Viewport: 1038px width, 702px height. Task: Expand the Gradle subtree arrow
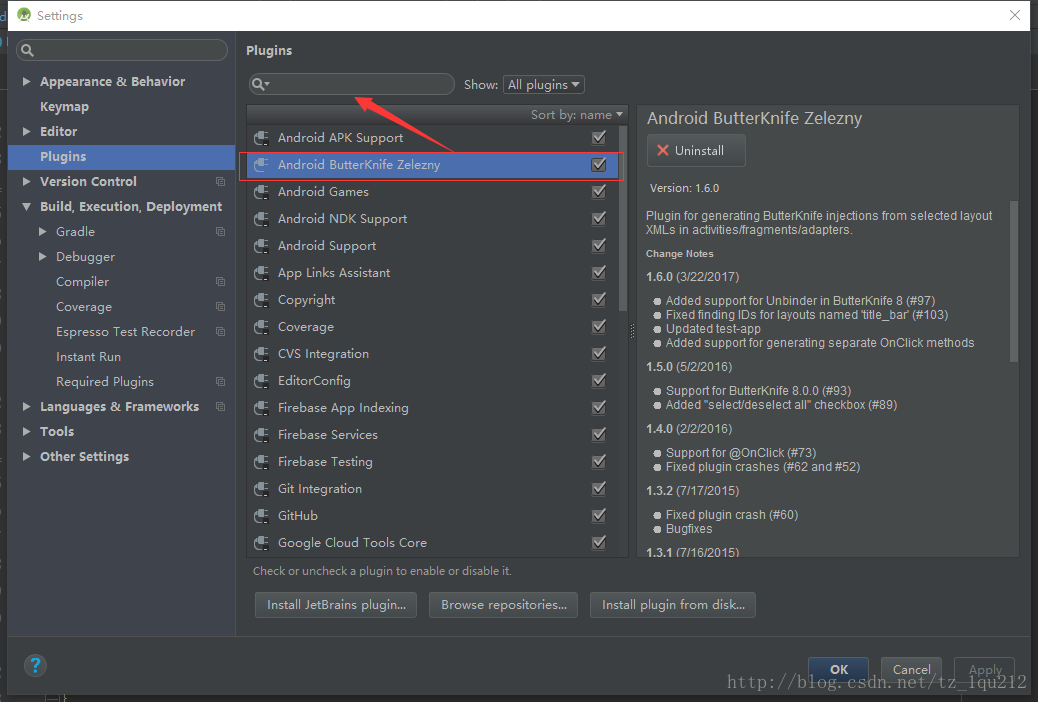pos(42,232)
